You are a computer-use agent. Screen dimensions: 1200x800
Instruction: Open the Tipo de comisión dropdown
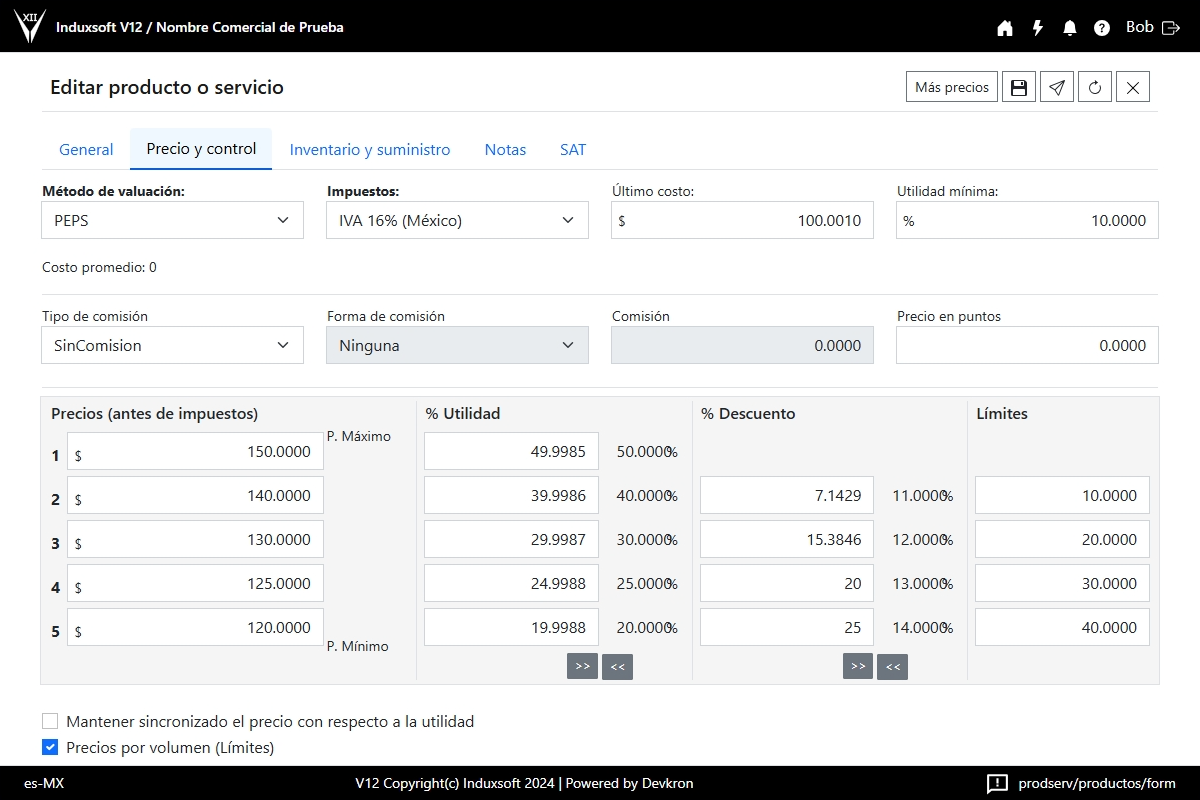(x=172, y=345)
